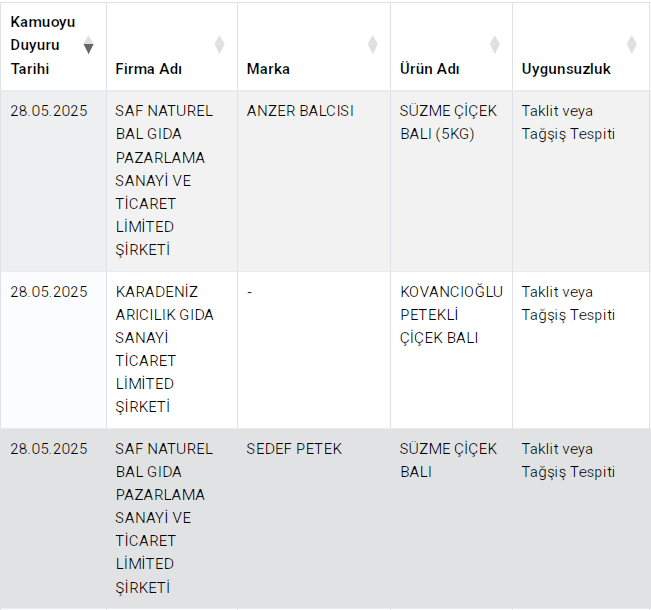Click the Kamuoyu Duyuru Tarihi header text
Image resolution: width=651 pixels, height=610 pixels.
43,45
